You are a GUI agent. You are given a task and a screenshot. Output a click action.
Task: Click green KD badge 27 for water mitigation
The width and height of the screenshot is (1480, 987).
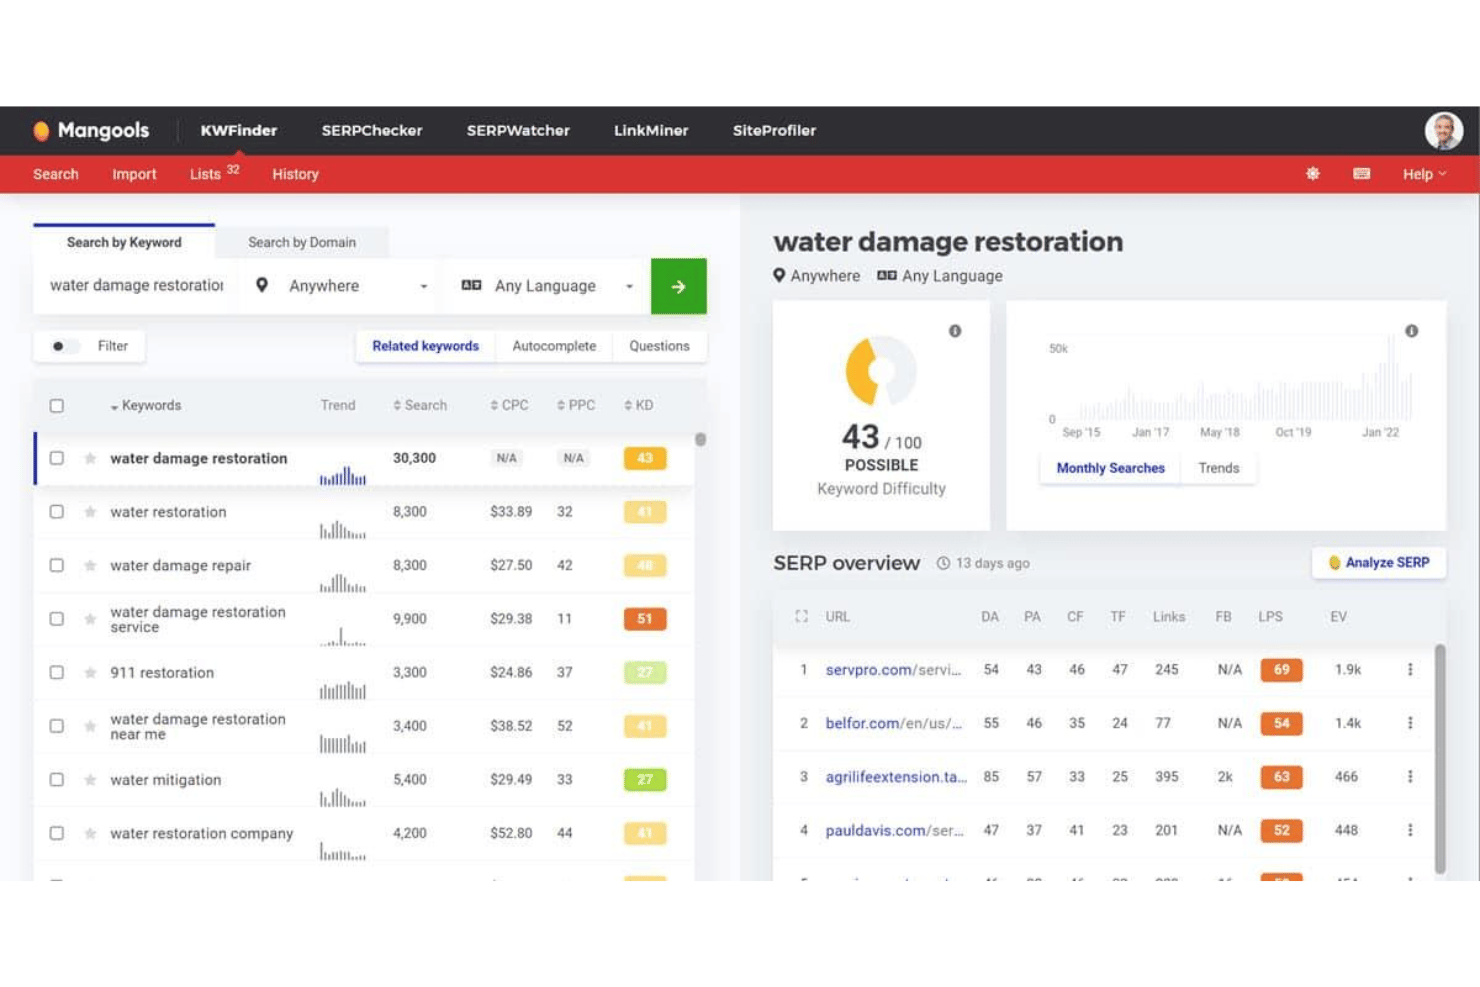pos(645,779)
